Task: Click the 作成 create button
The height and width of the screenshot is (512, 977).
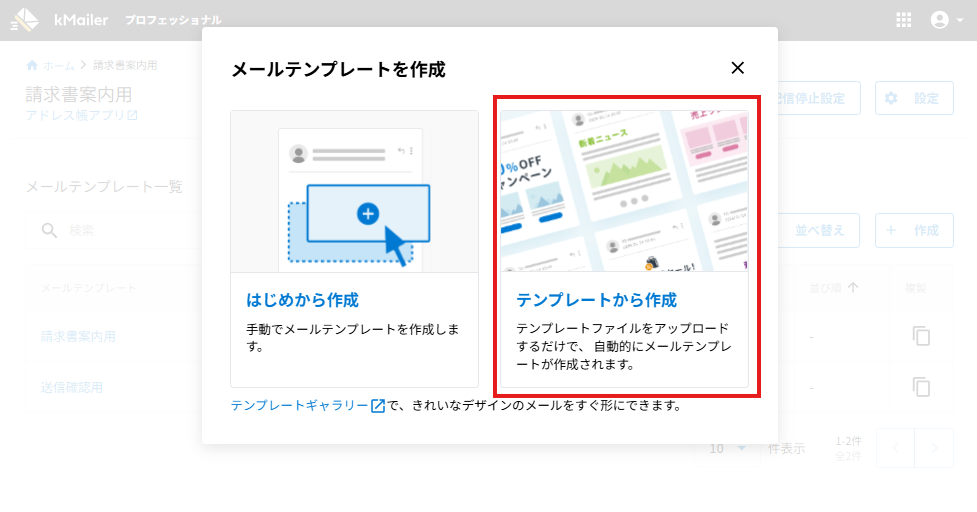Action: point(914,230)
